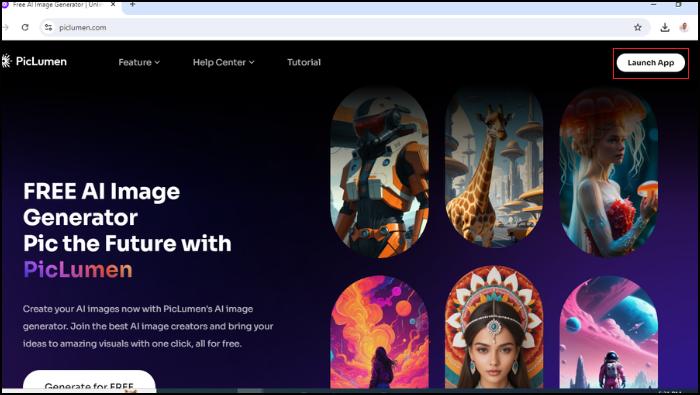Screen dimensions: 700x395
Task: Maximize the browser window
Action: pos(679,4)
